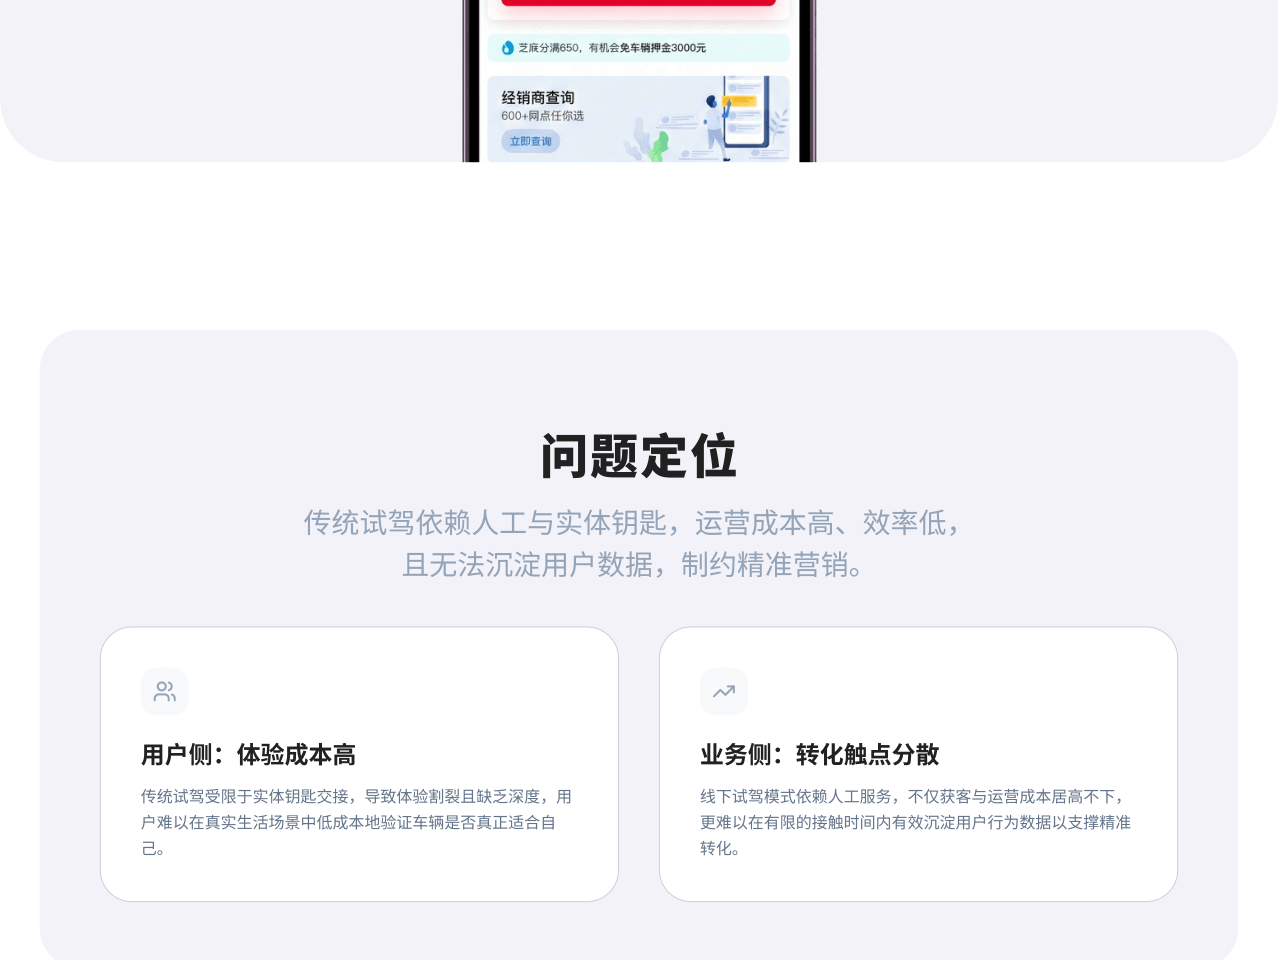Click the 问题定位 section heading
Screen dimensions: 1280x960
pyautogui.click(x=638, y=457)
